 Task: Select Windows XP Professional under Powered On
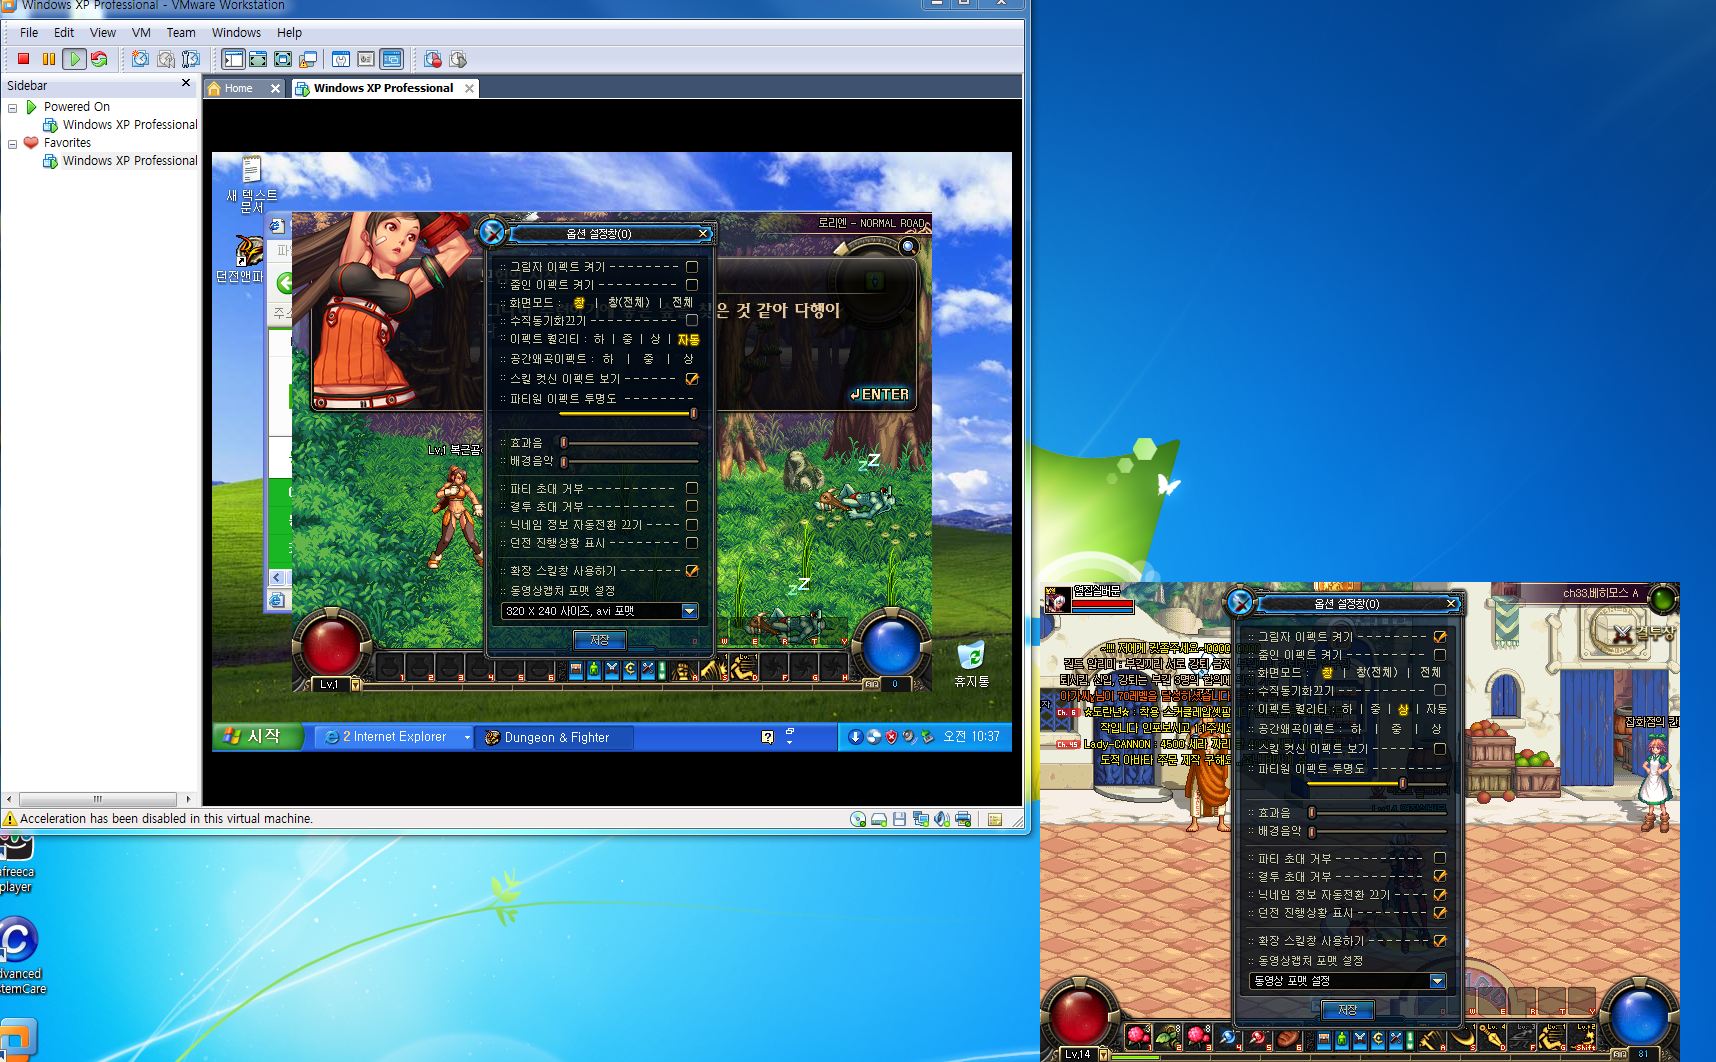pos(120,125)
